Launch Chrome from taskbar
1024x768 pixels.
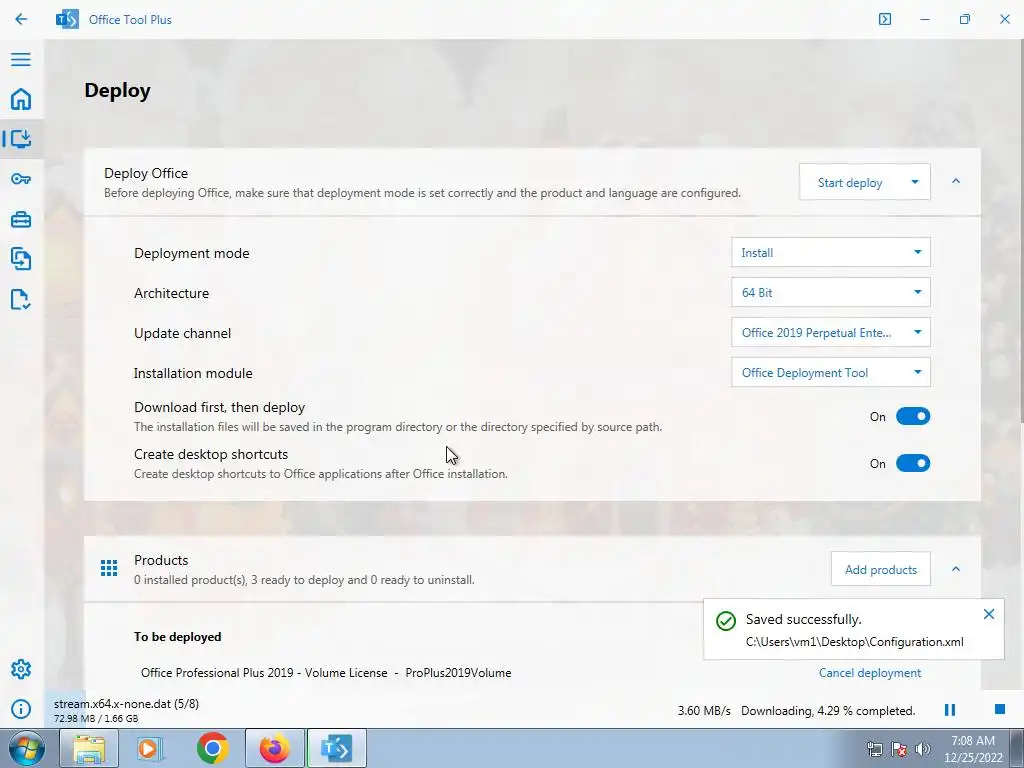(212, 748)
